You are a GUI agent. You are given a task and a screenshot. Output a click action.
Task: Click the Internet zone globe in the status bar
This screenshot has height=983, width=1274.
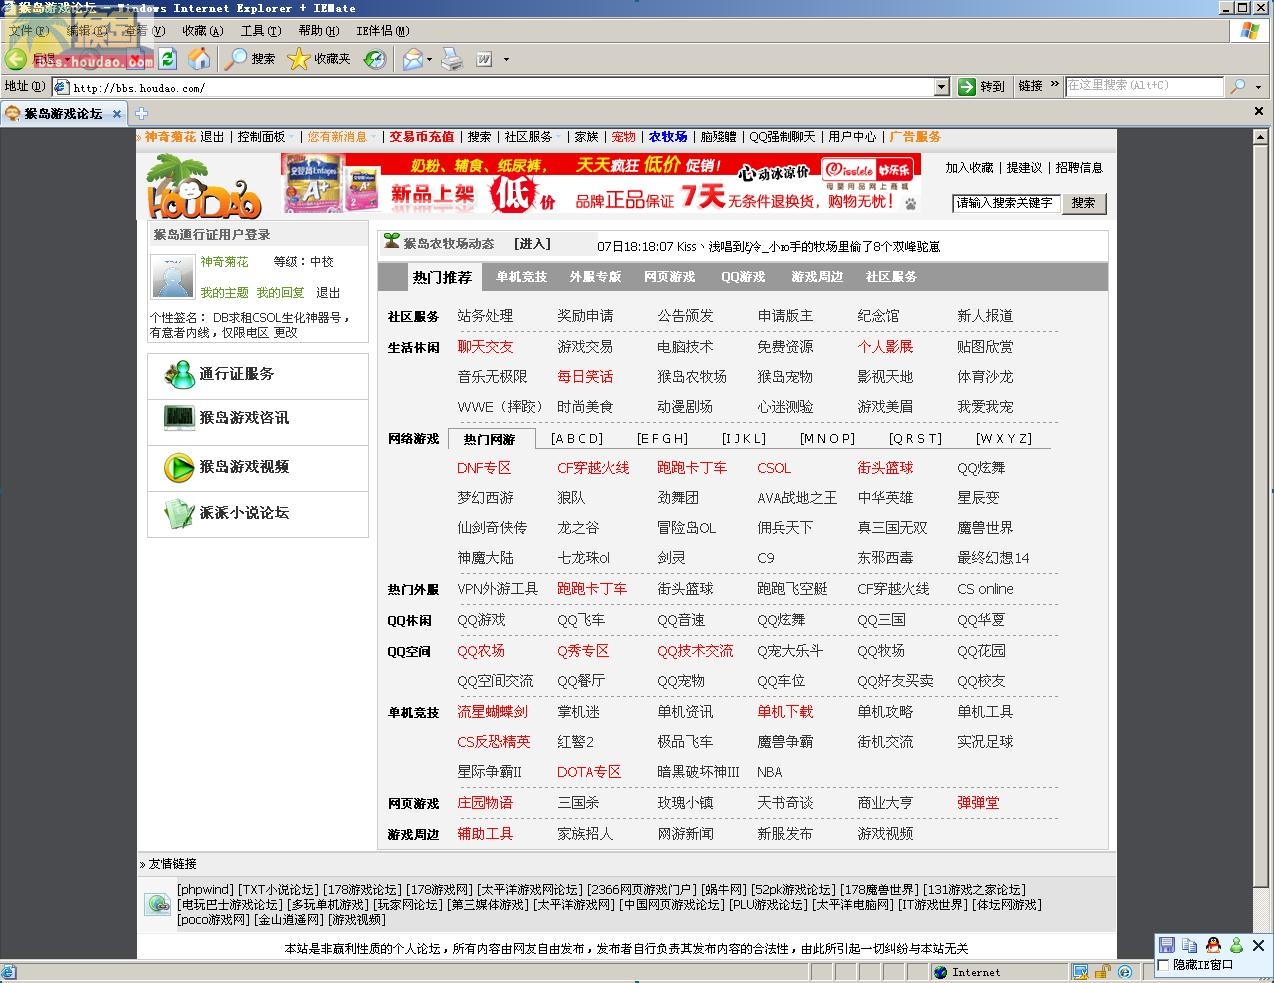(940, 972)
